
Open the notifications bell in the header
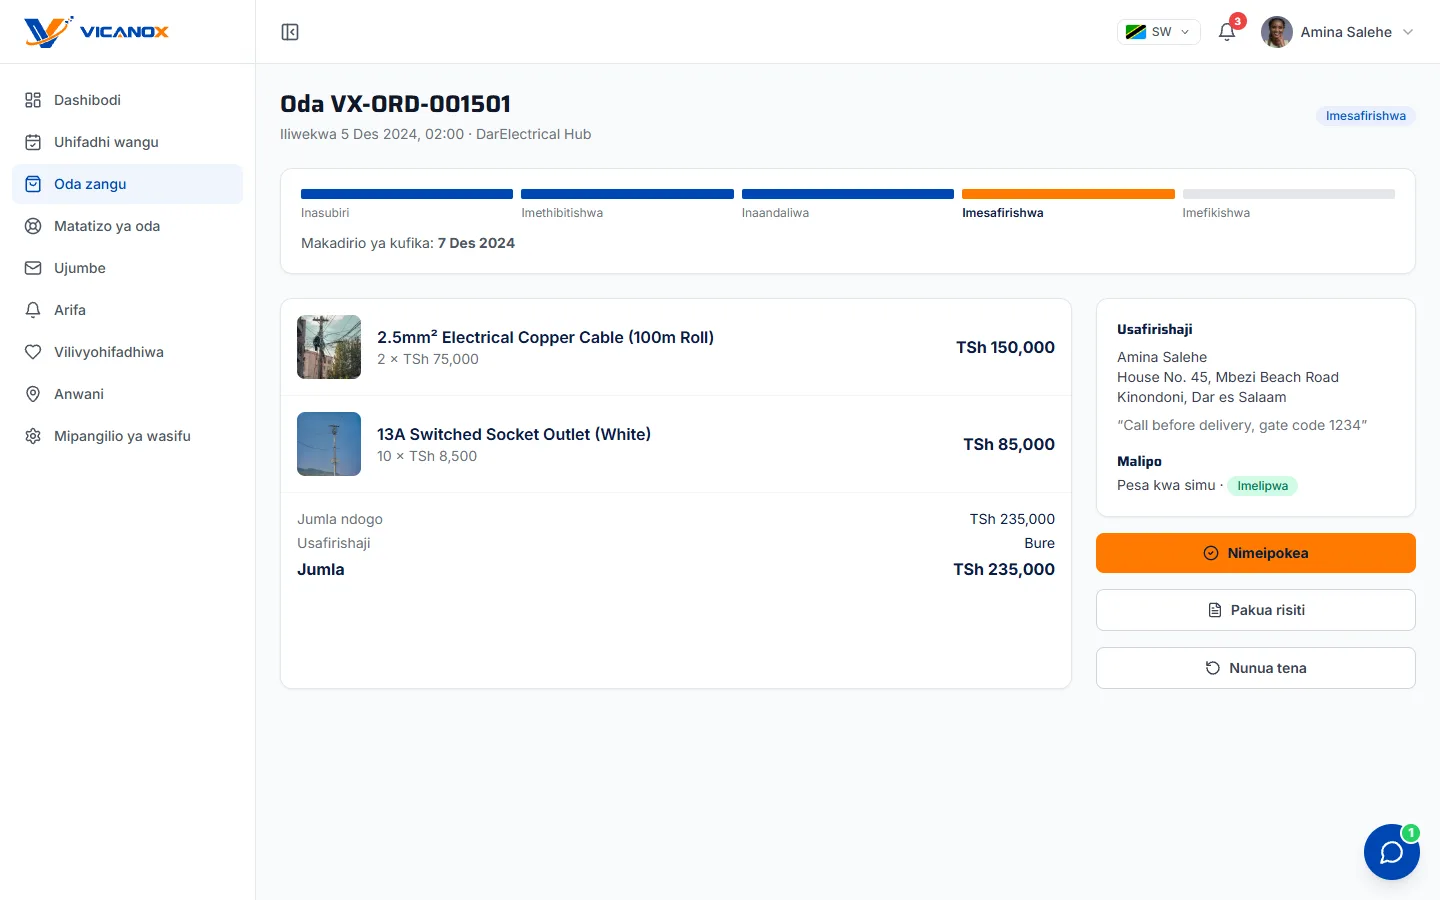[1227, 32]
